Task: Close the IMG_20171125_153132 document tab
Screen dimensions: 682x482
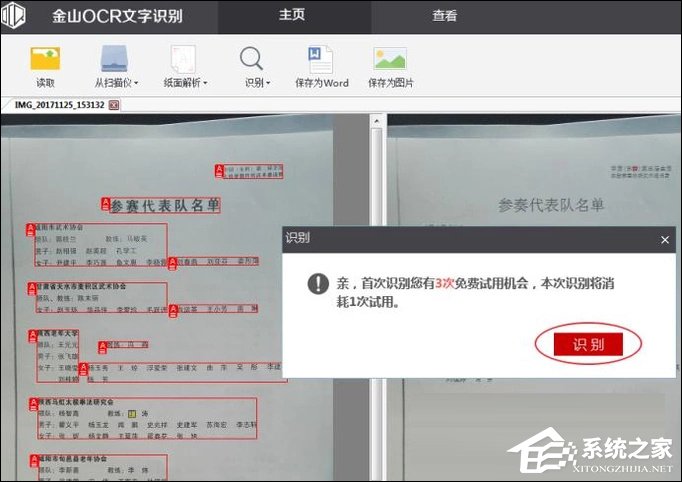Action: point(114,104)
